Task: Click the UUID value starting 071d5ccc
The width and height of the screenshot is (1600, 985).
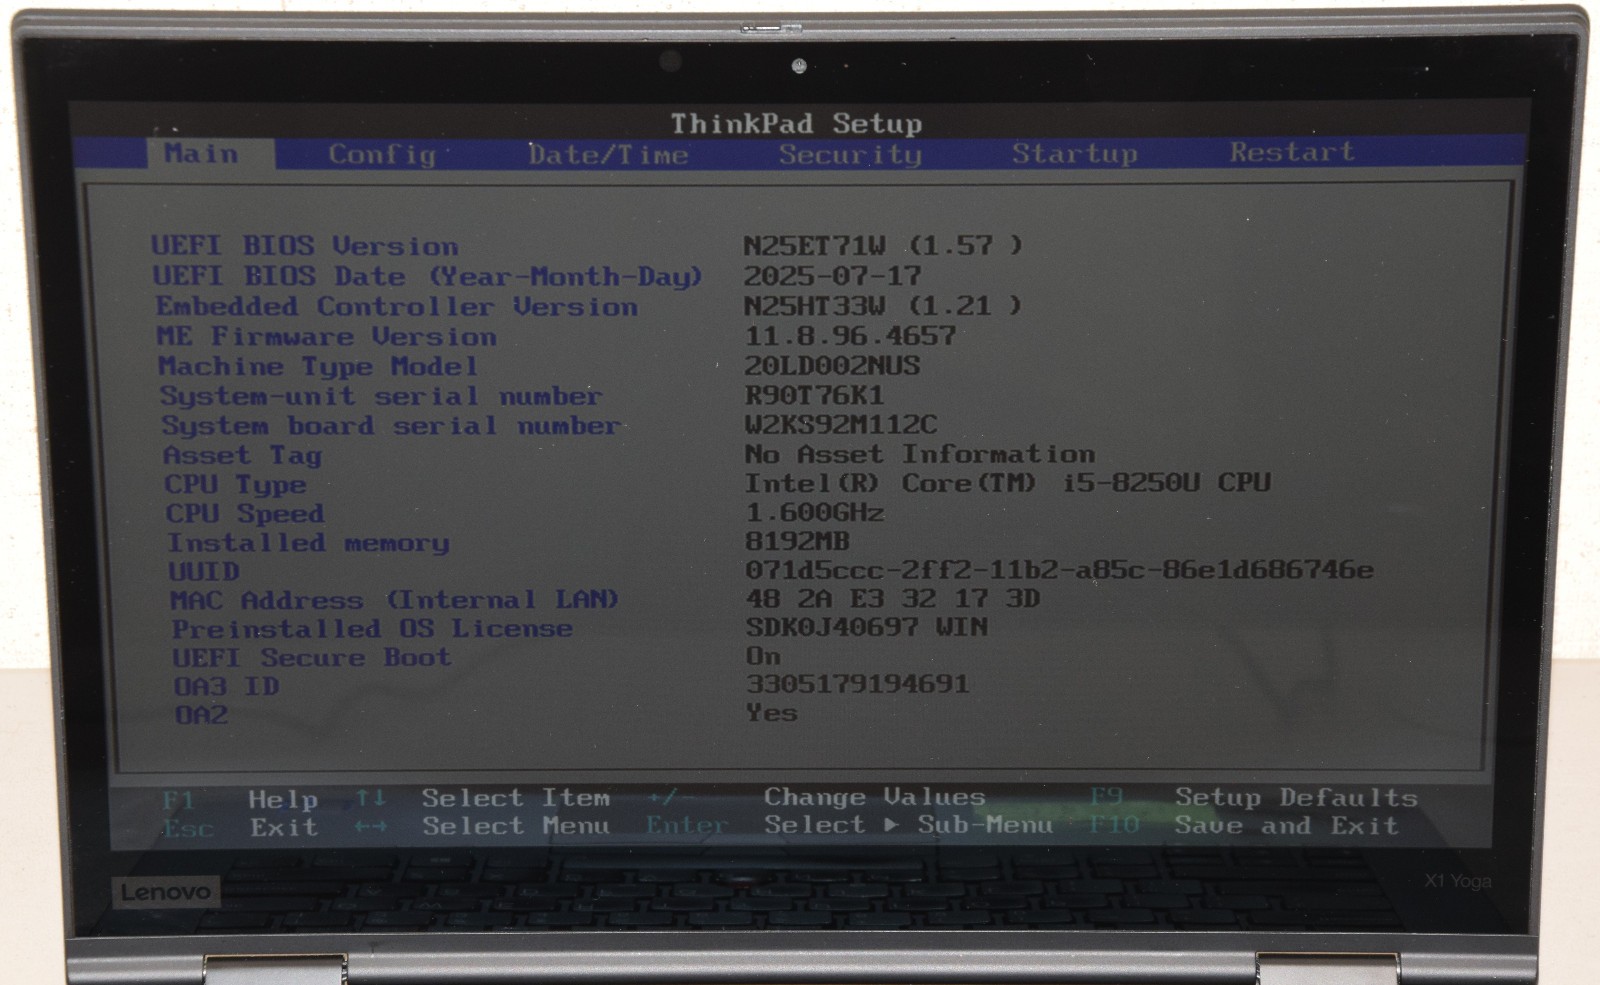Action: 1059,570
